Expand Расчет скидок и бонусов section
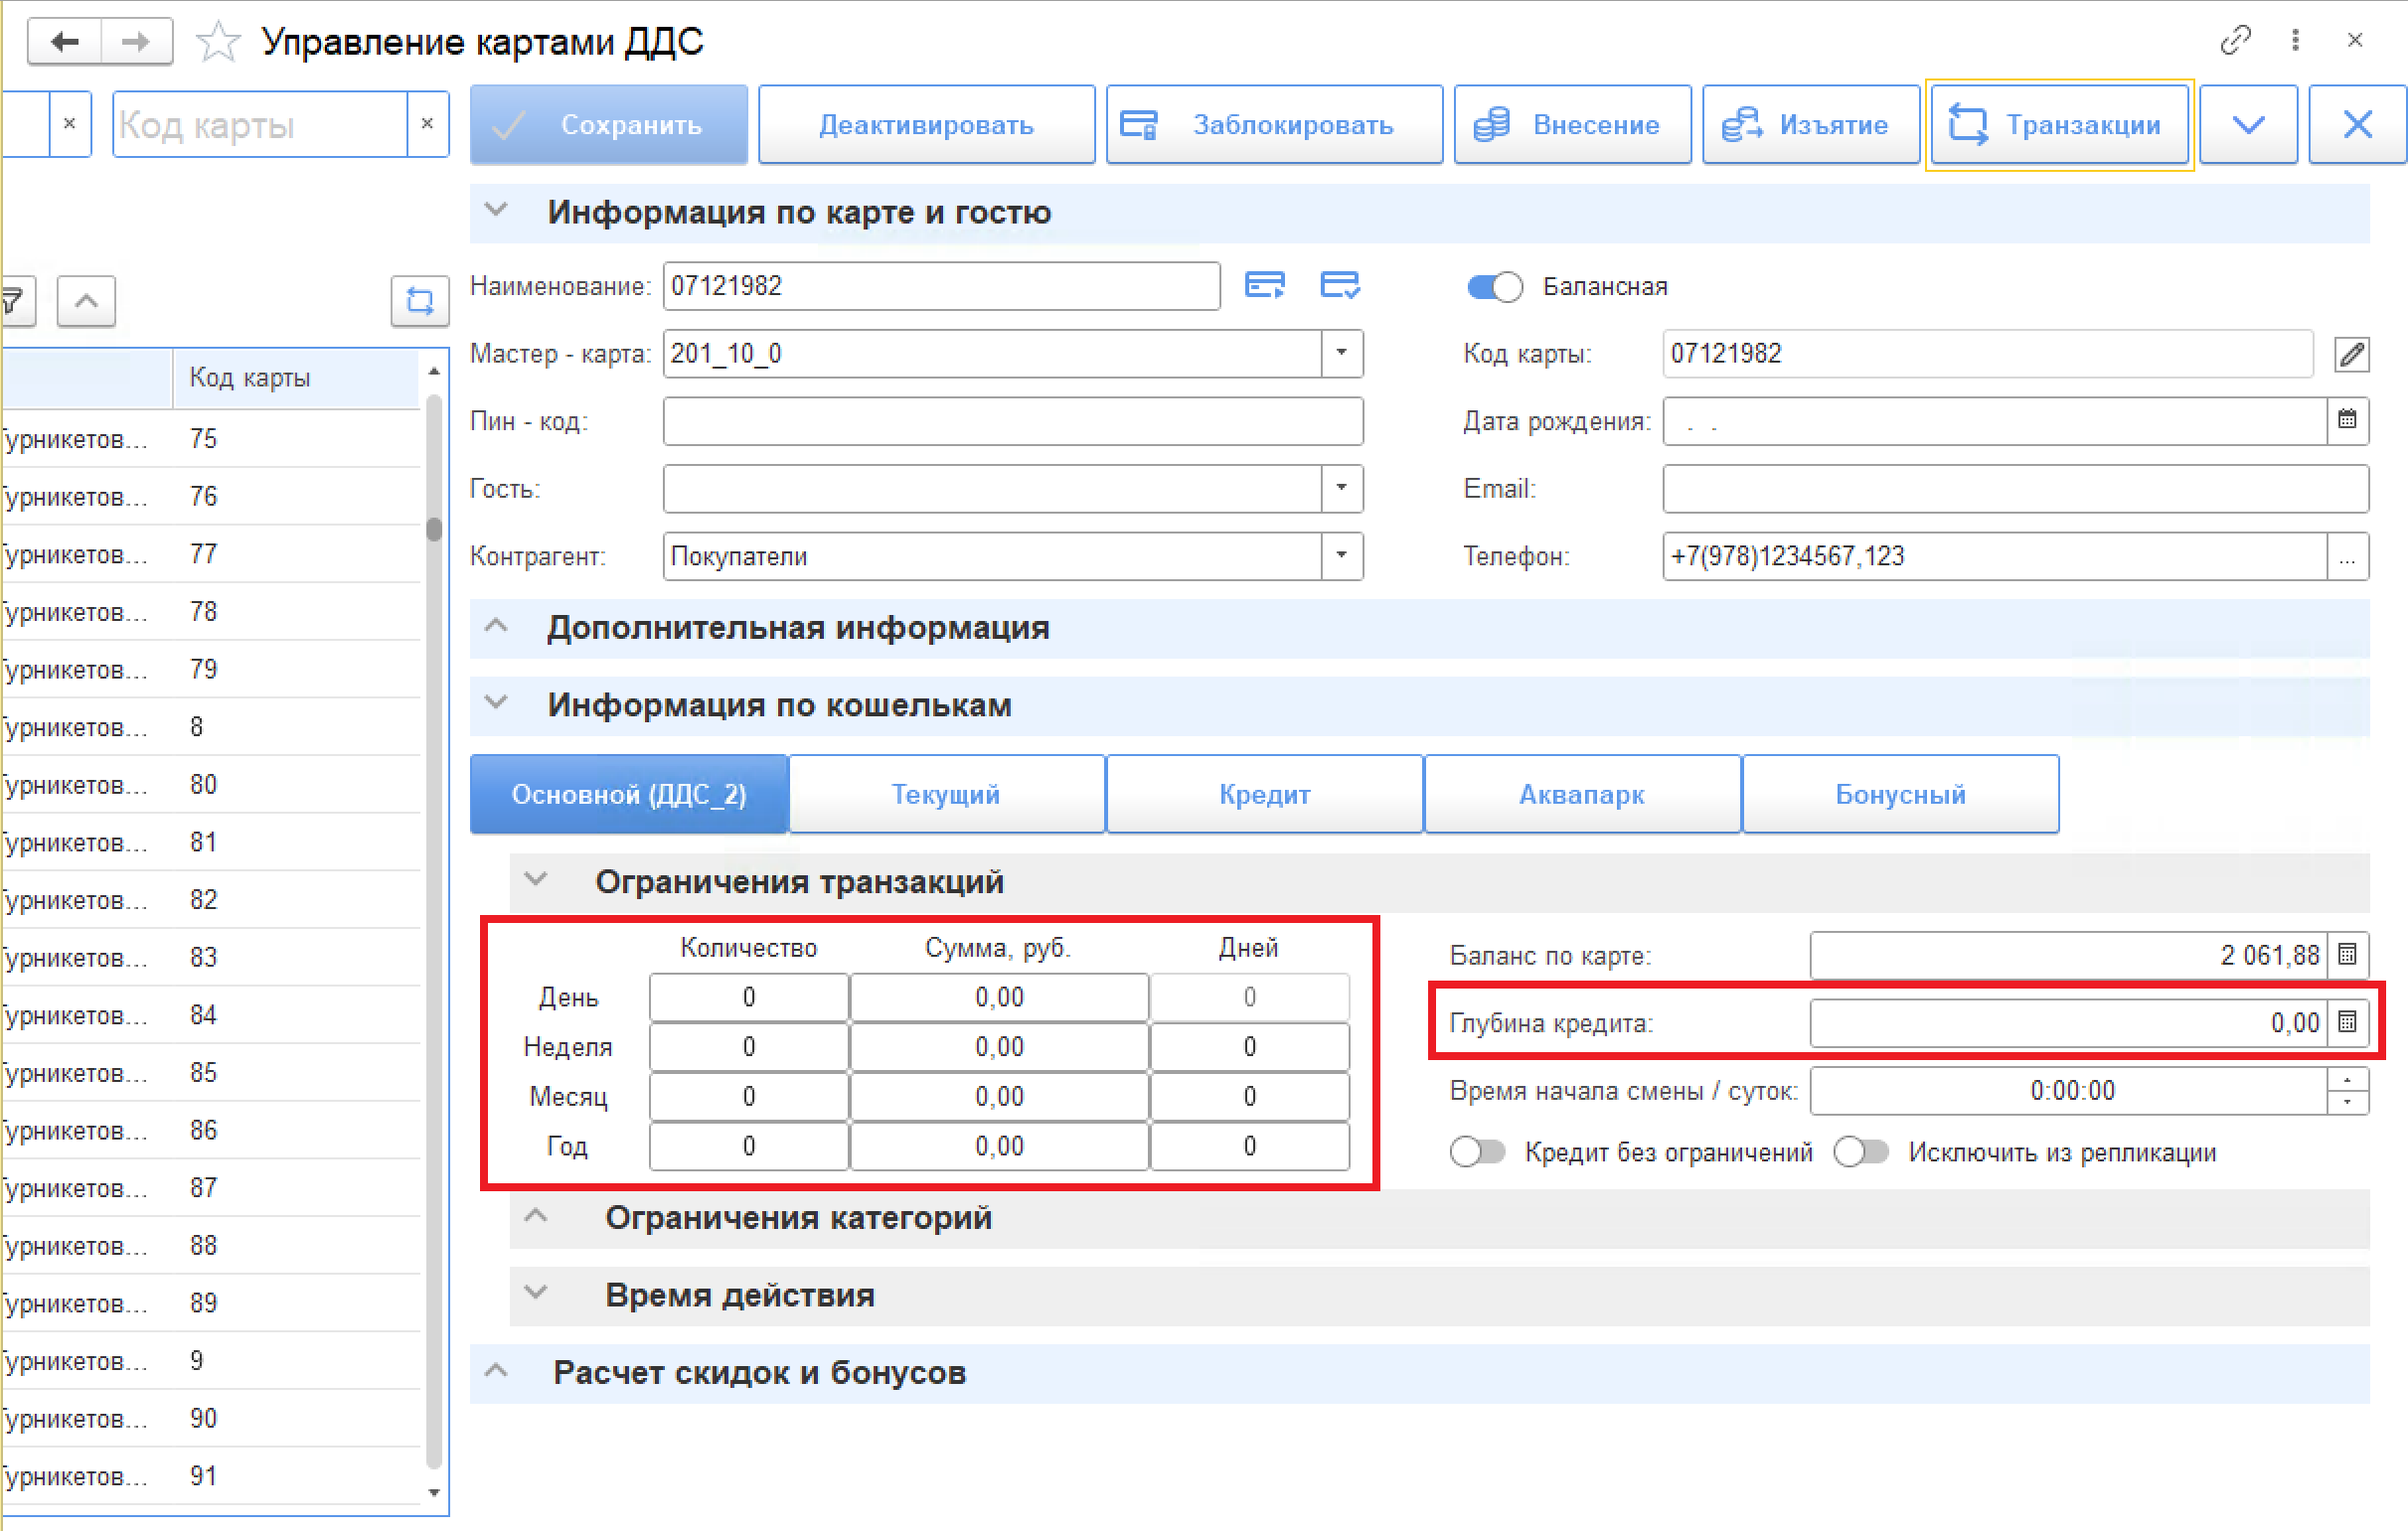 (x=496, y=1371)
